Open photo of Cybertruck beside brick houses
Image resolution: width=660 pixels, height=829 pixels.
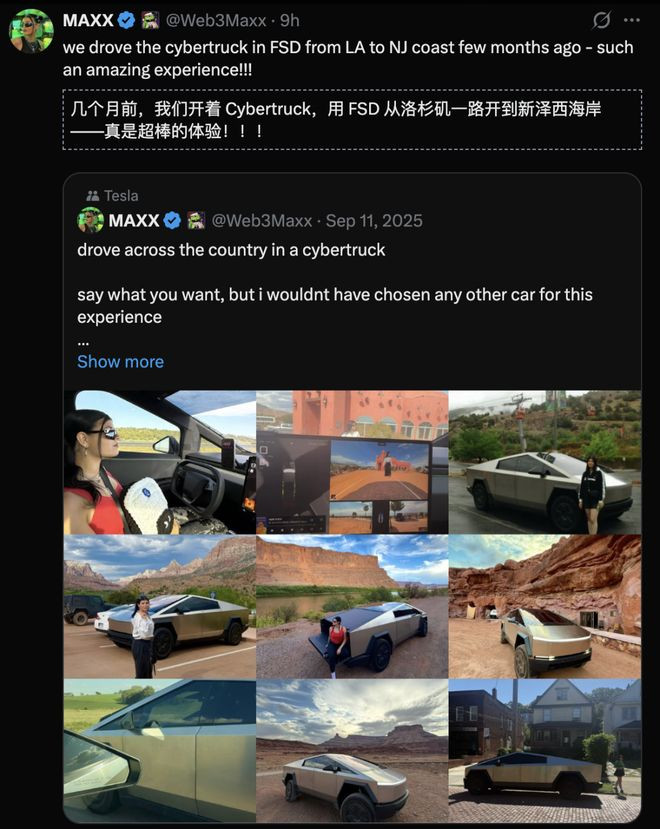pos(545,751)
